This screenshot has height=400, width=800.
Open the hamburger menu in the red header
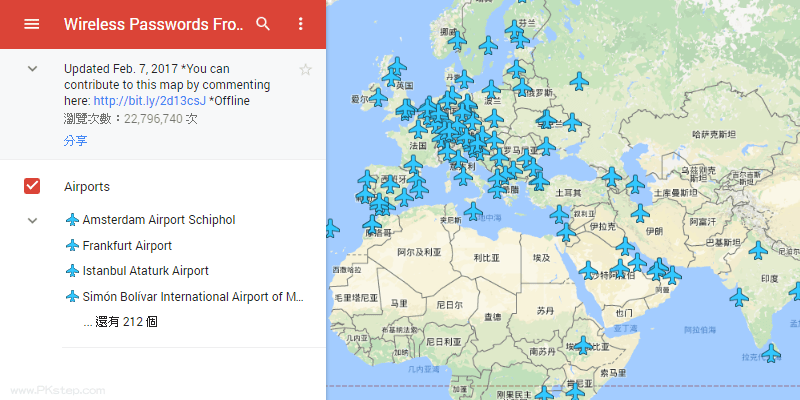pyautogui.click(x=32, y=24)
